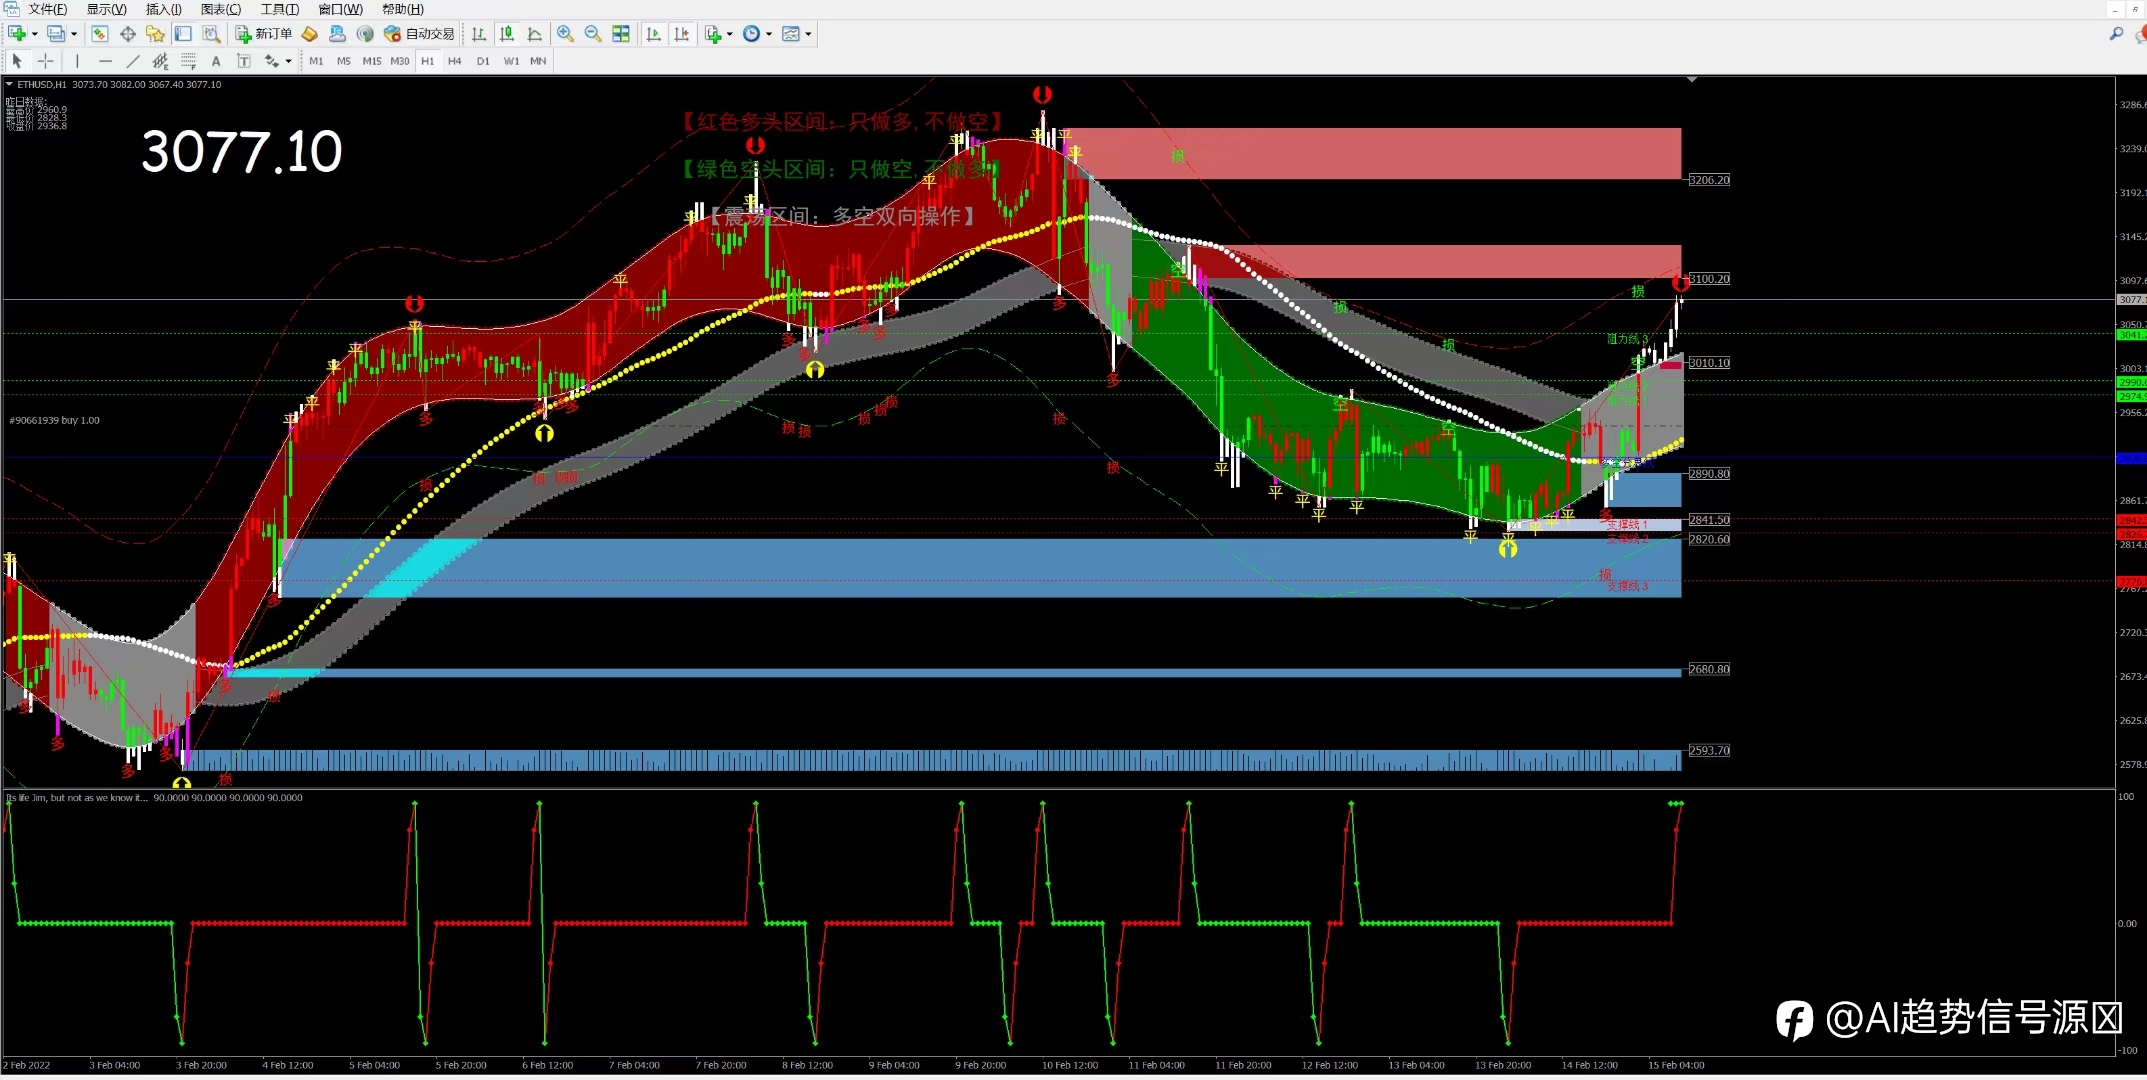Image resolution: width=2147 pixels, height=1080 pixels.
Task: Expand the arrows objects dropdown arrow
Action: pos(288,61)
